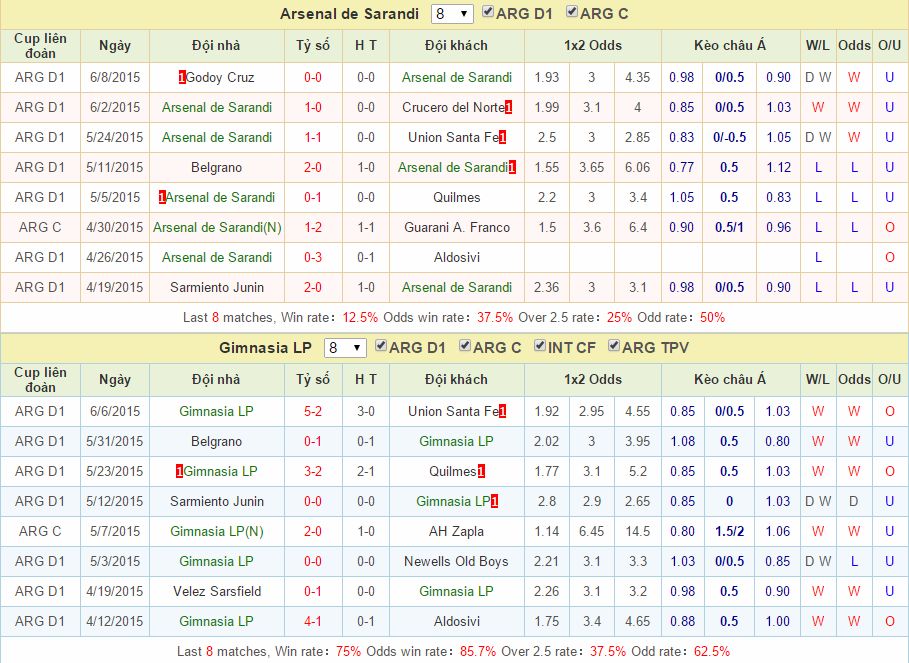Open Sarmiento Junin link on 4/19/2015
The height and width of the screenshot is (663, 909).
coord(217,287)
